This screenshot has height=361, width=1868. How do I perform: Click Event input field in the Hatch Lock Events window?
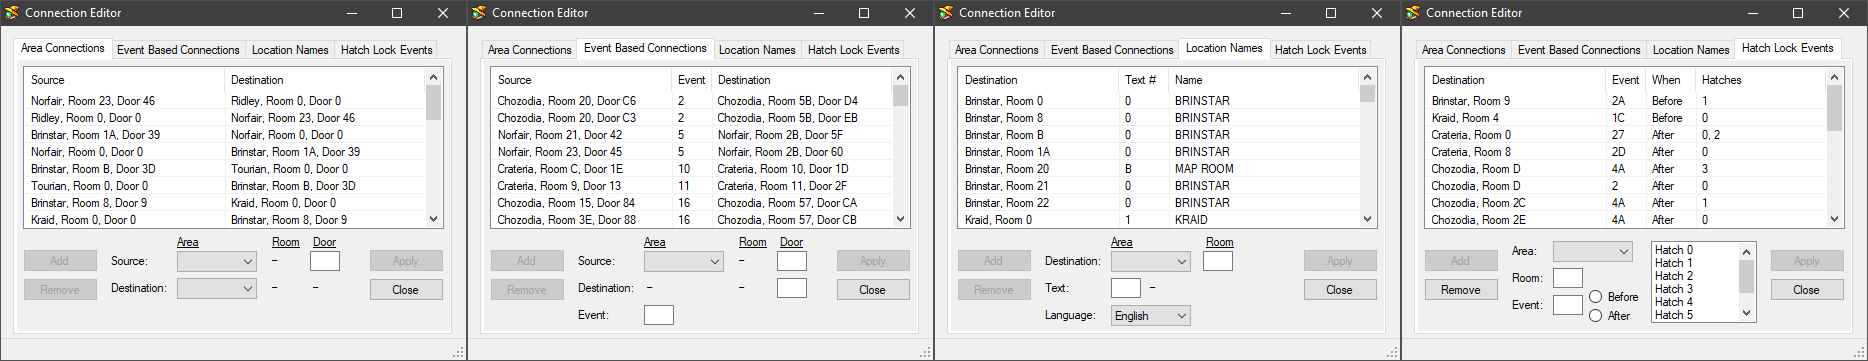1568,305
